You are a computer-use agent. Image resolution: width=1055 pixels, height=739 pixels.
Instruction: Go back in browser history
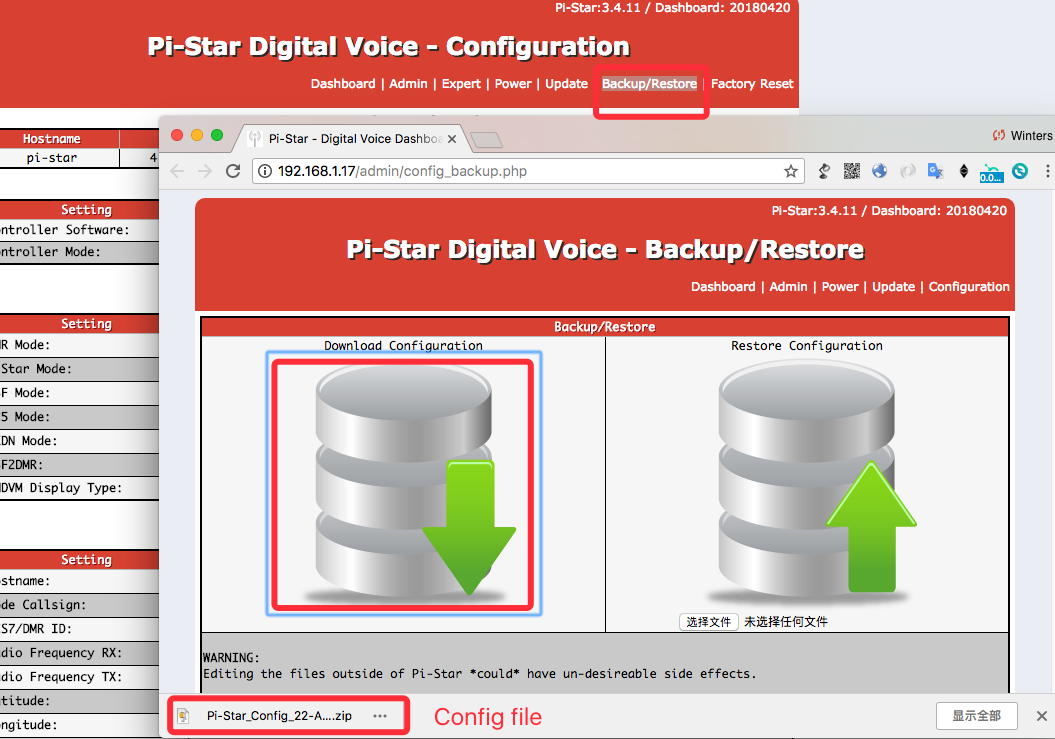(177, 171)
